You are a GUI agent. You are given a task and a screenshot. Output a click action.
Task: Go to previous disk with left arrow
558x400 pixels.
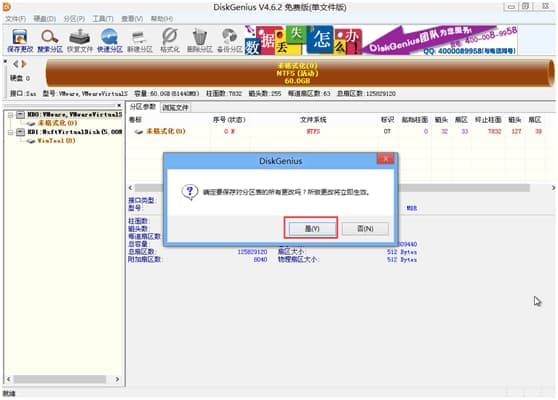tap(16, 64)
